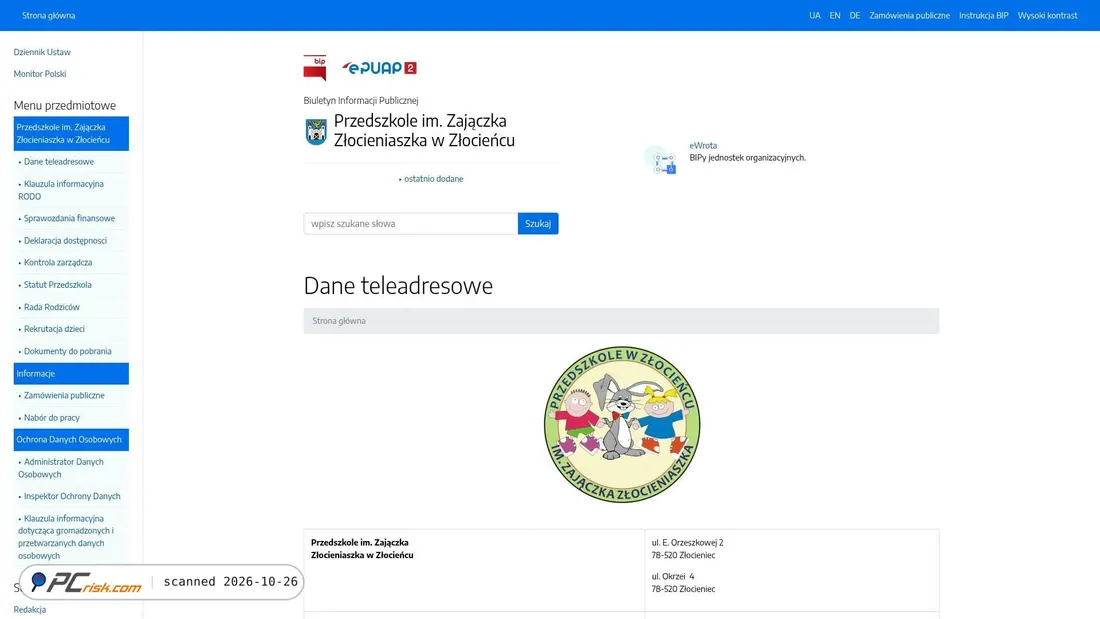This screenshot has height=619, width=1100.
Task: Open Instrukcja BIP link
Action: (x=984, y=15)
